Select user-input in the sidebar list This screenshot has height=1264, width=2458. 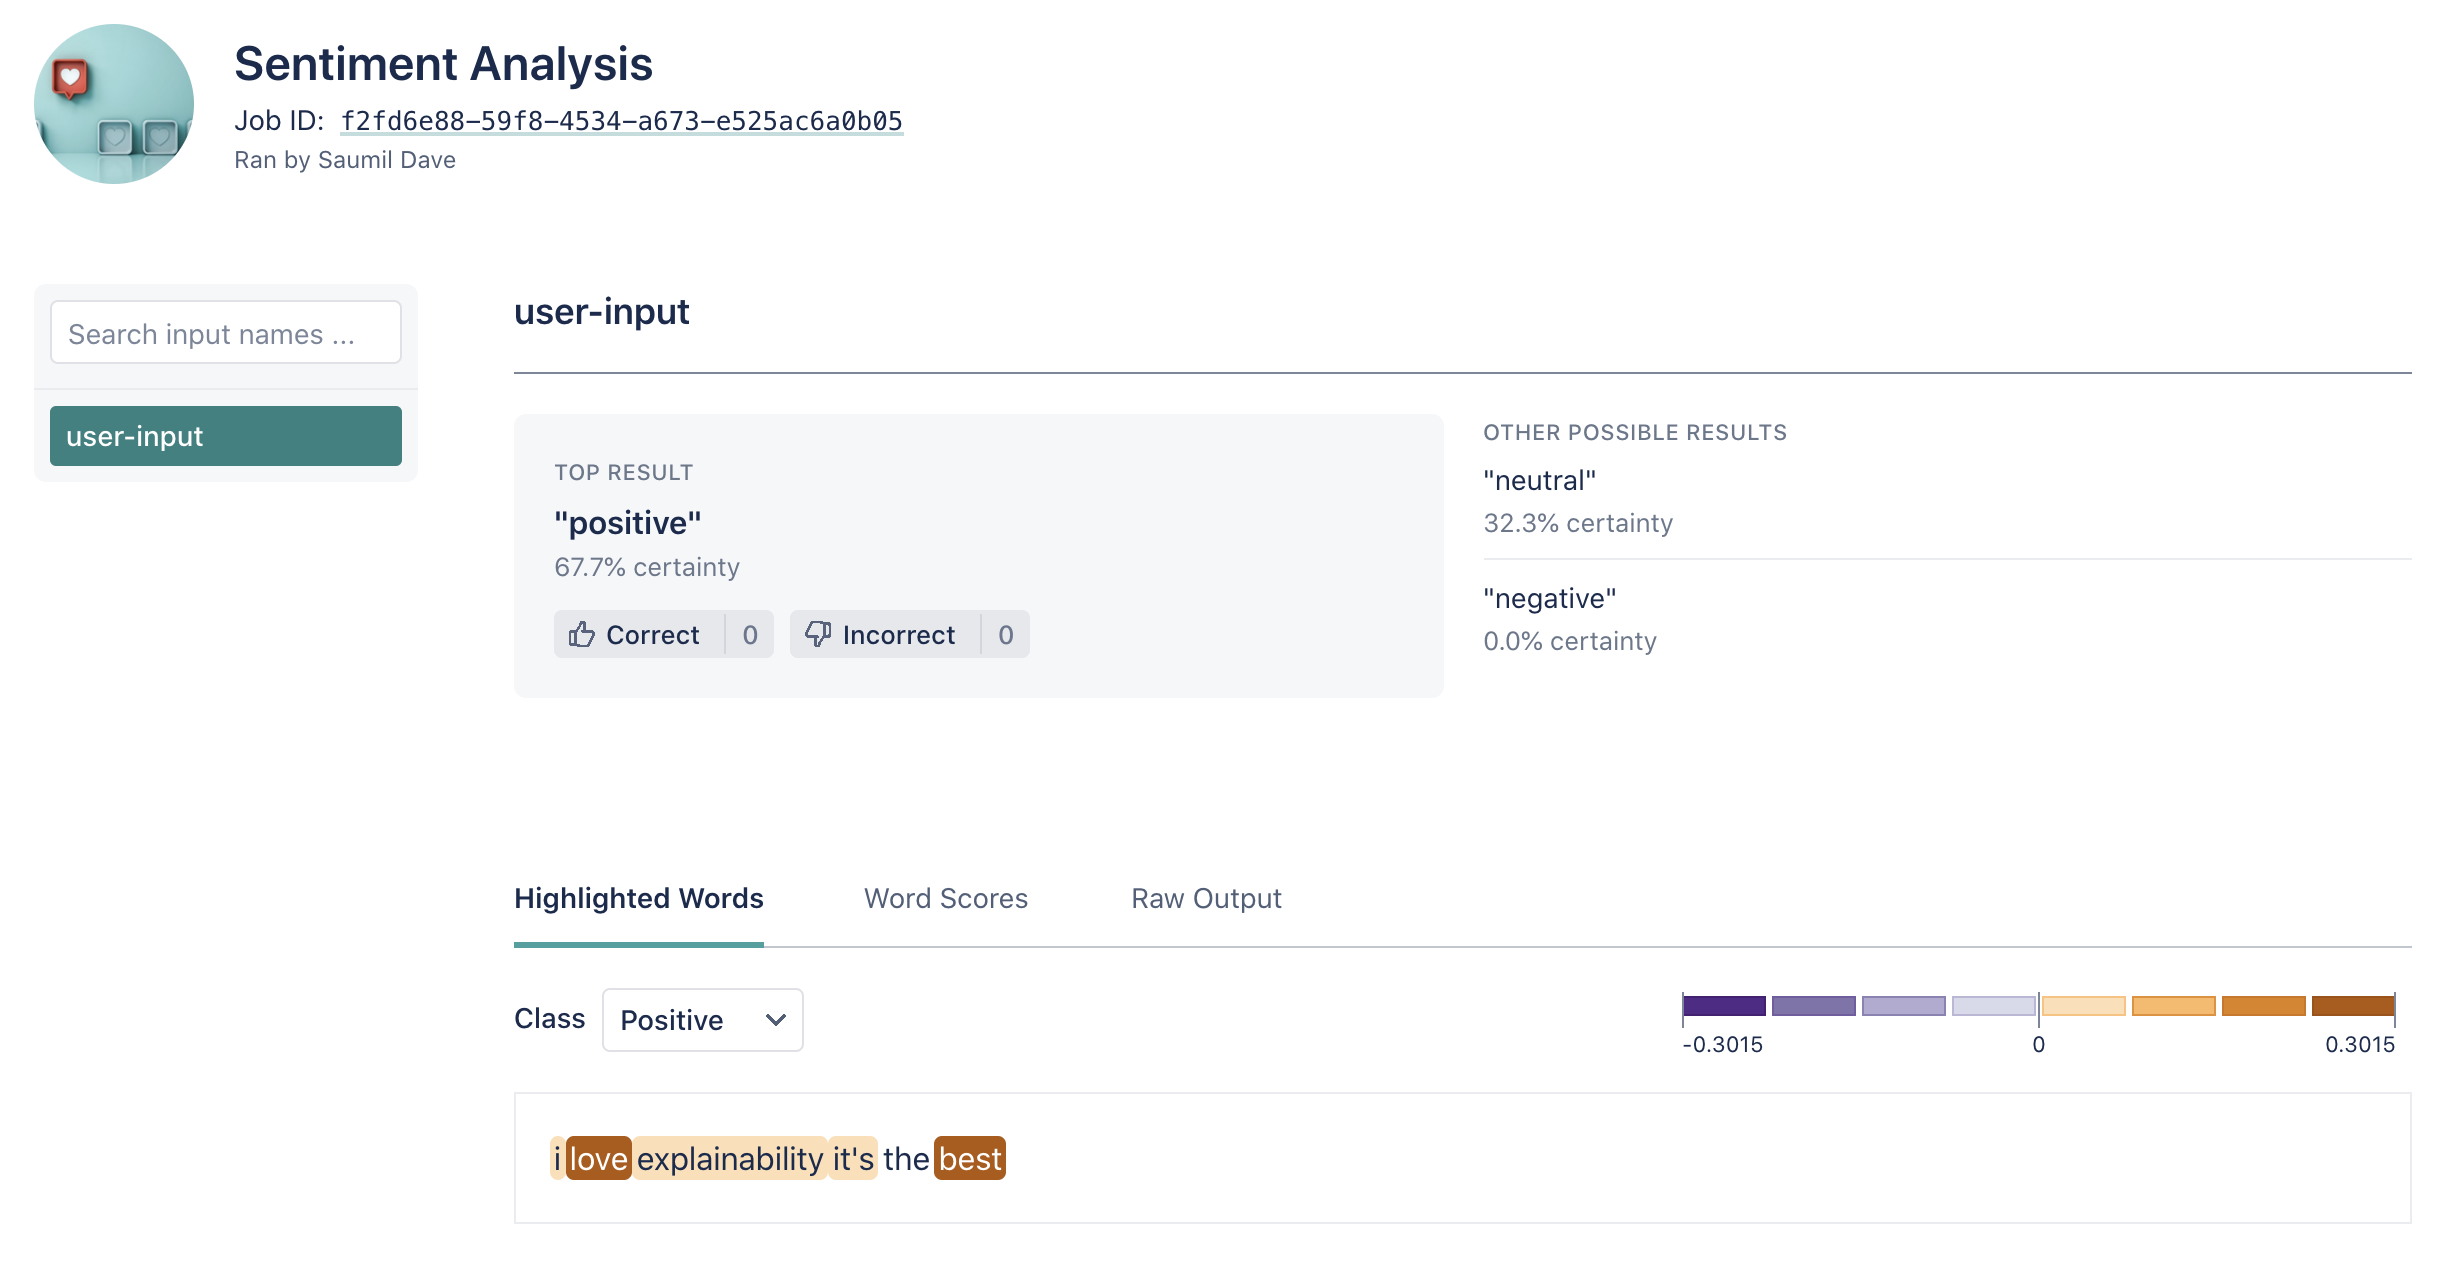click(x=226, y=436)
